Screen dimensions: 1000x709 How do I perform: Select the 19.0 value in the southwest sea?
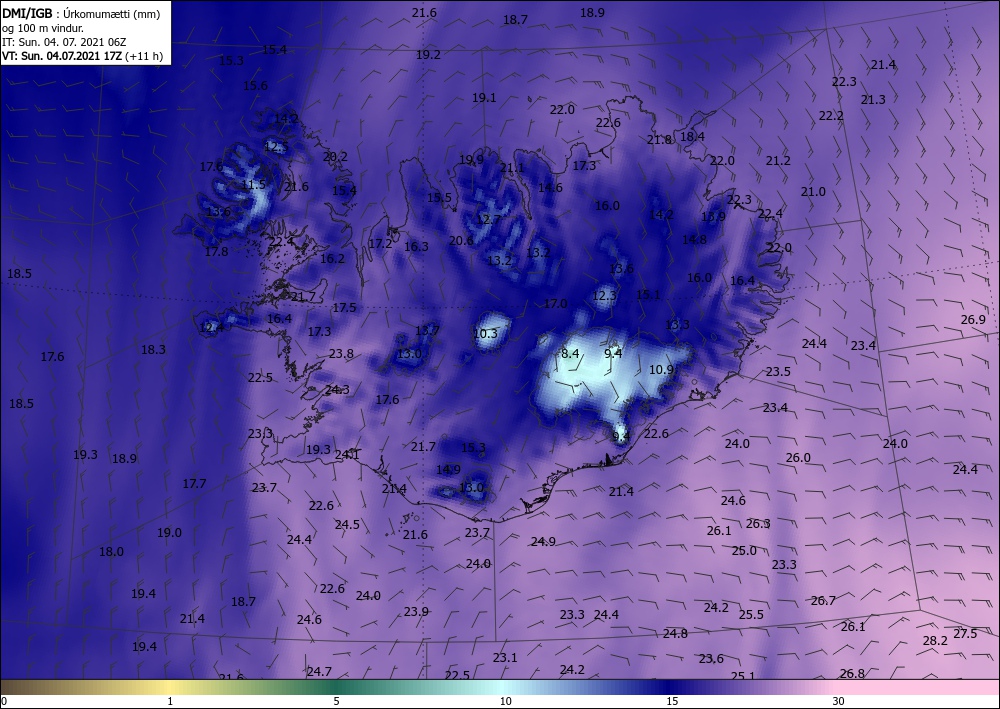tap(169, 532)
